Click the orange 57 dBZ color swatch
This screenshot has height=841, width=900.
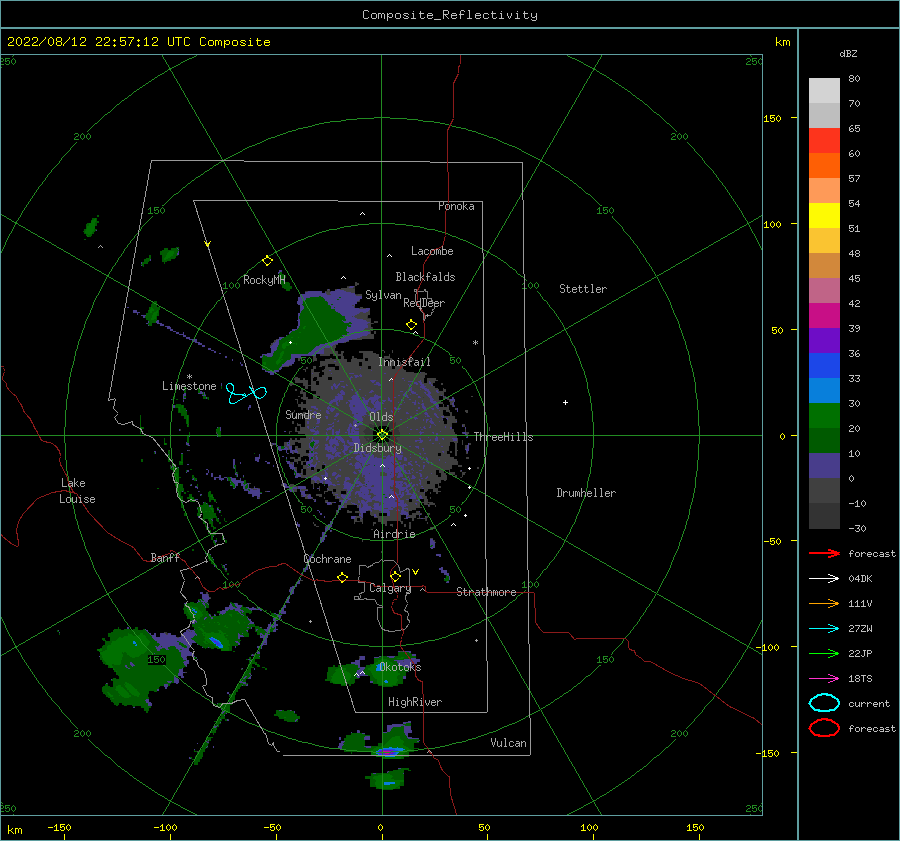[824, 165]
